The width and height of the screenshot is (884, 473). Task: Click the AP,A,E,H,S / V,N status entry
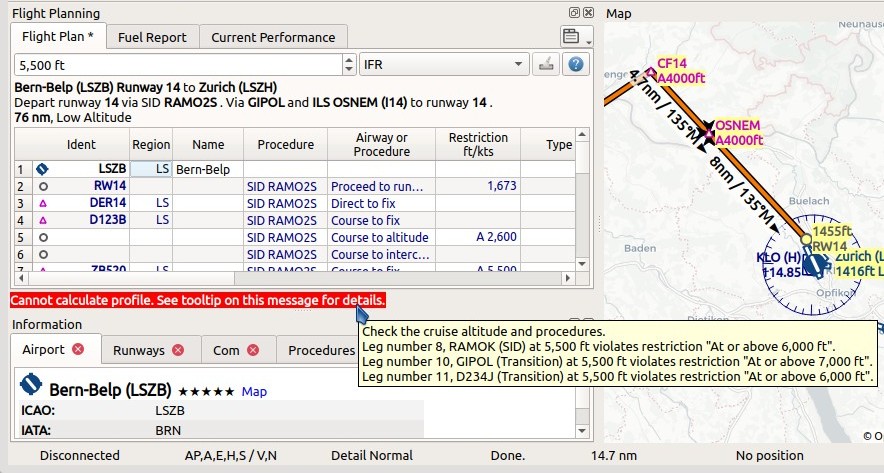[x=231, y=455]
